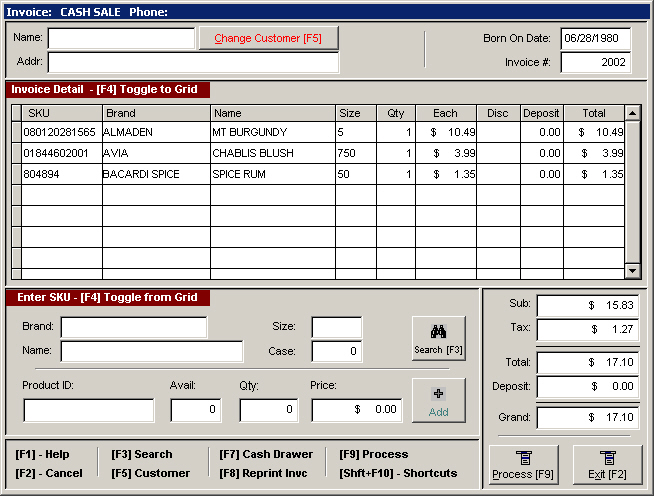Click the Size input field
This screenshot has height=496, width=654.
pos(337,327)
